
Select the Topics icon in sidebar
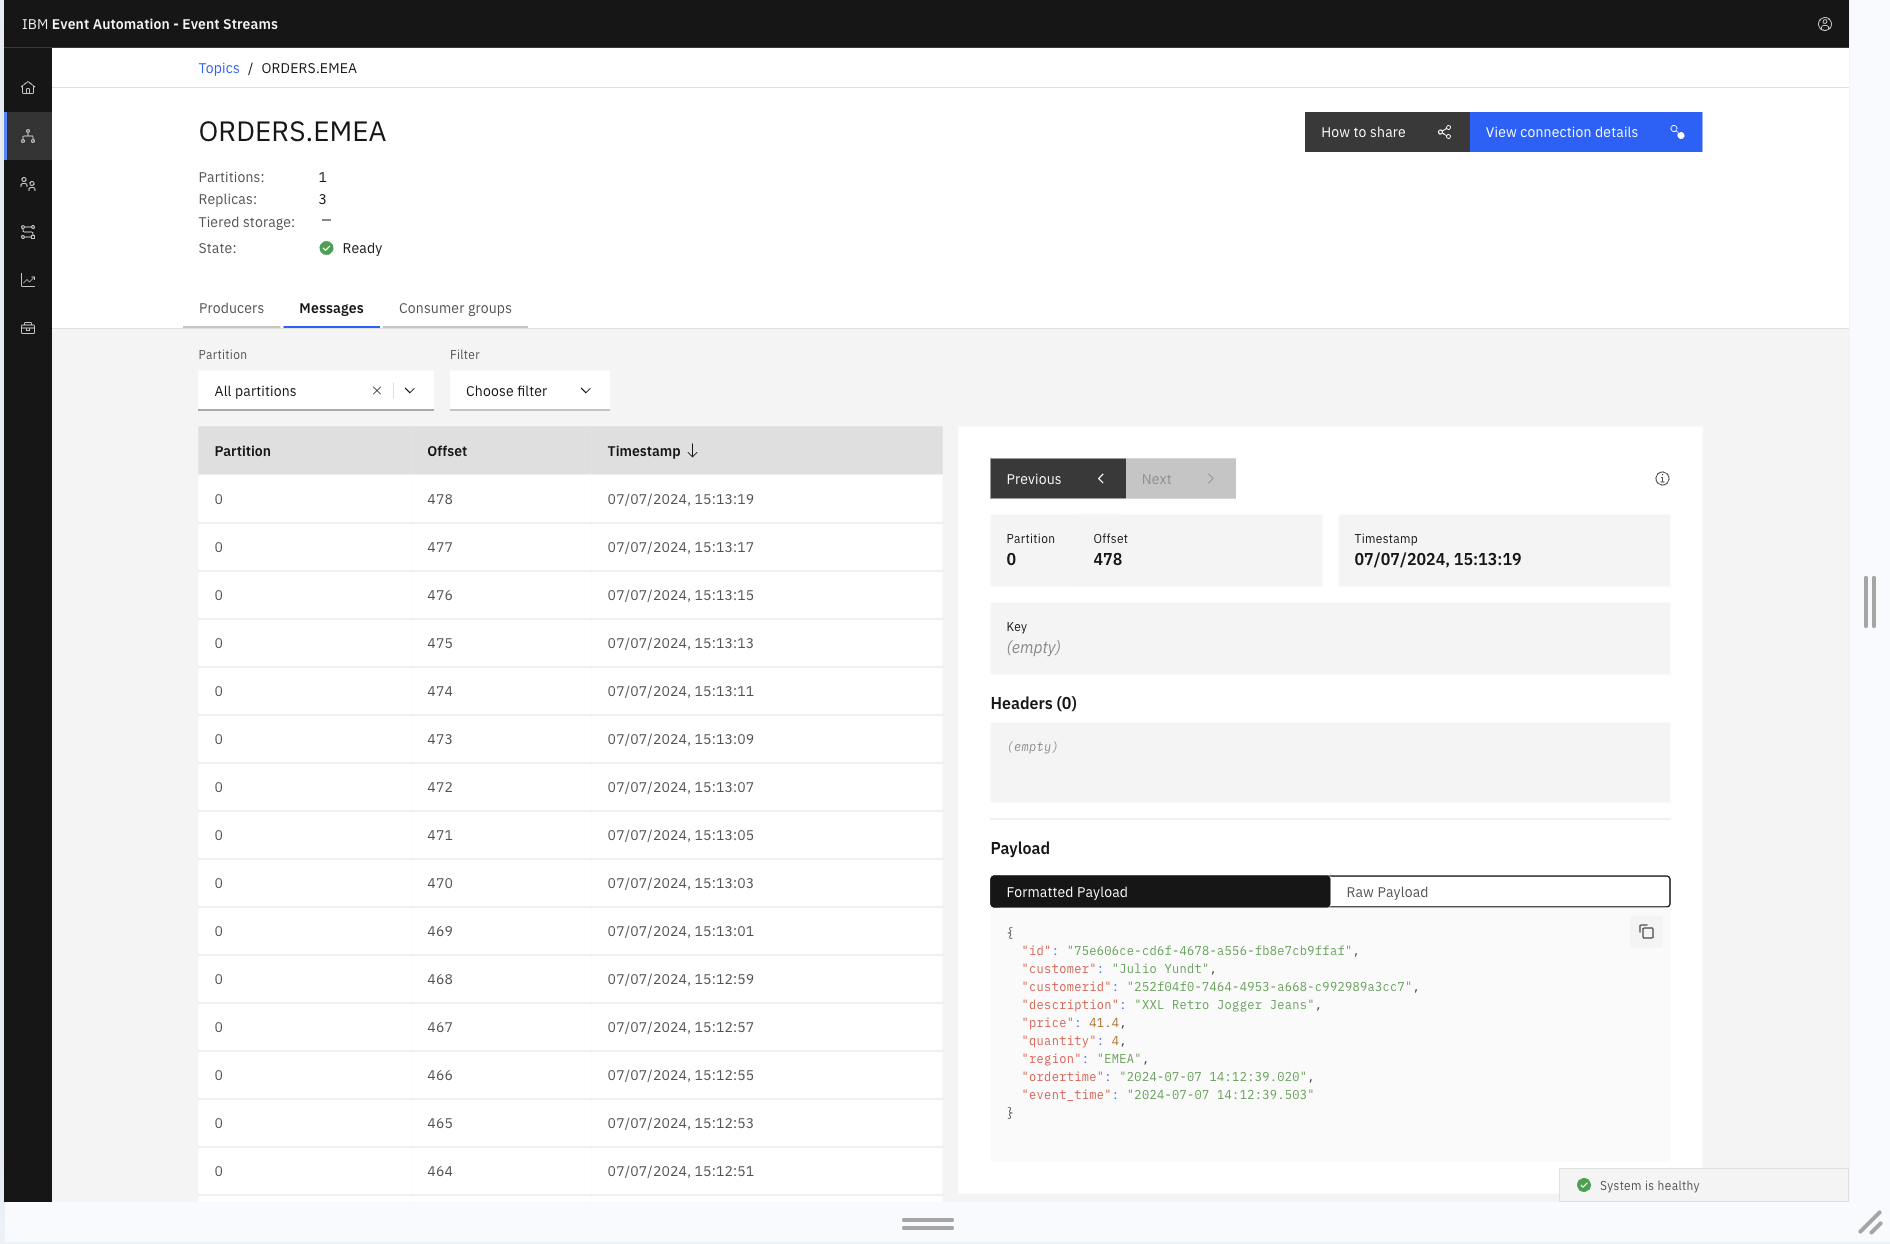pos(28,136)
